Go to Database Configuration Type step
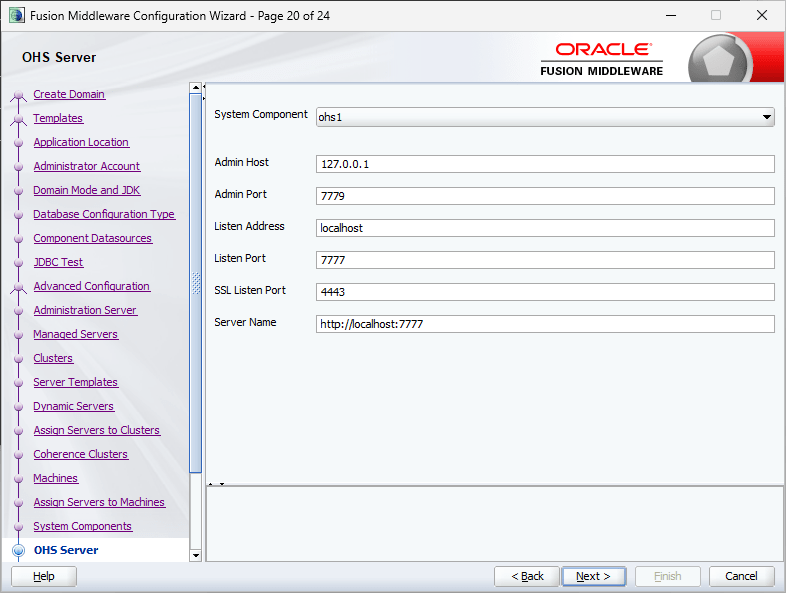This screenshot has height=593, width=786. (x=104, y=215)
